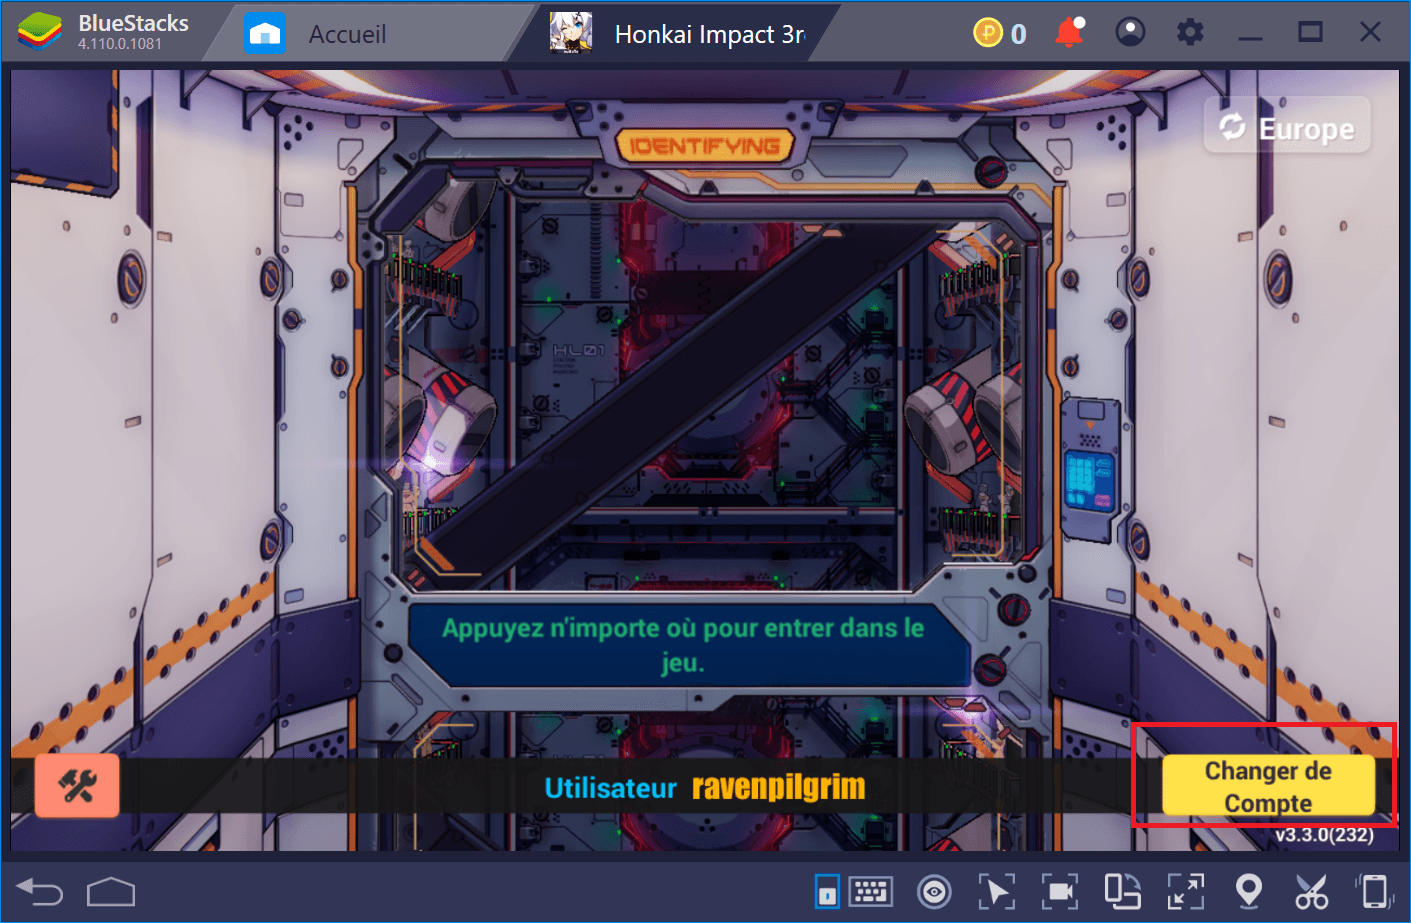
Task: Toggle the mouse cursor lock icon
Action: pos(996,892)
